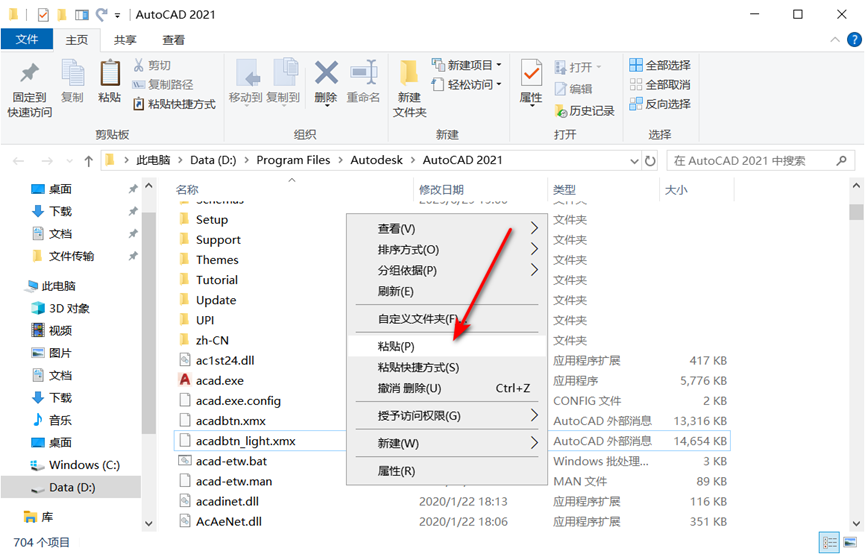Click the Copy Path ribbon item
Image resolution: width=865 pixels, height=554 pixels.
pyautogui.click(x=163, y=84)
